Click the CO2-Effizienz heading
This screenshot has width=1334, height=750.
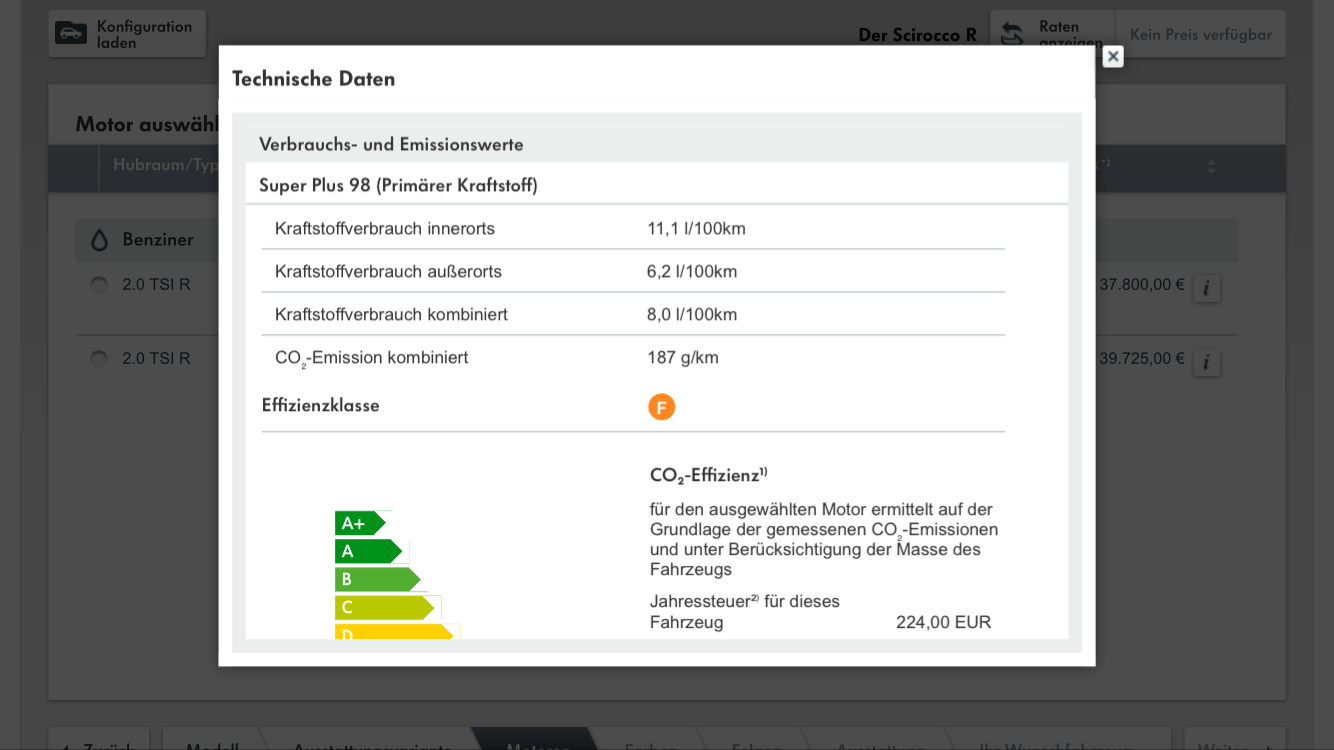coord(708,475)
